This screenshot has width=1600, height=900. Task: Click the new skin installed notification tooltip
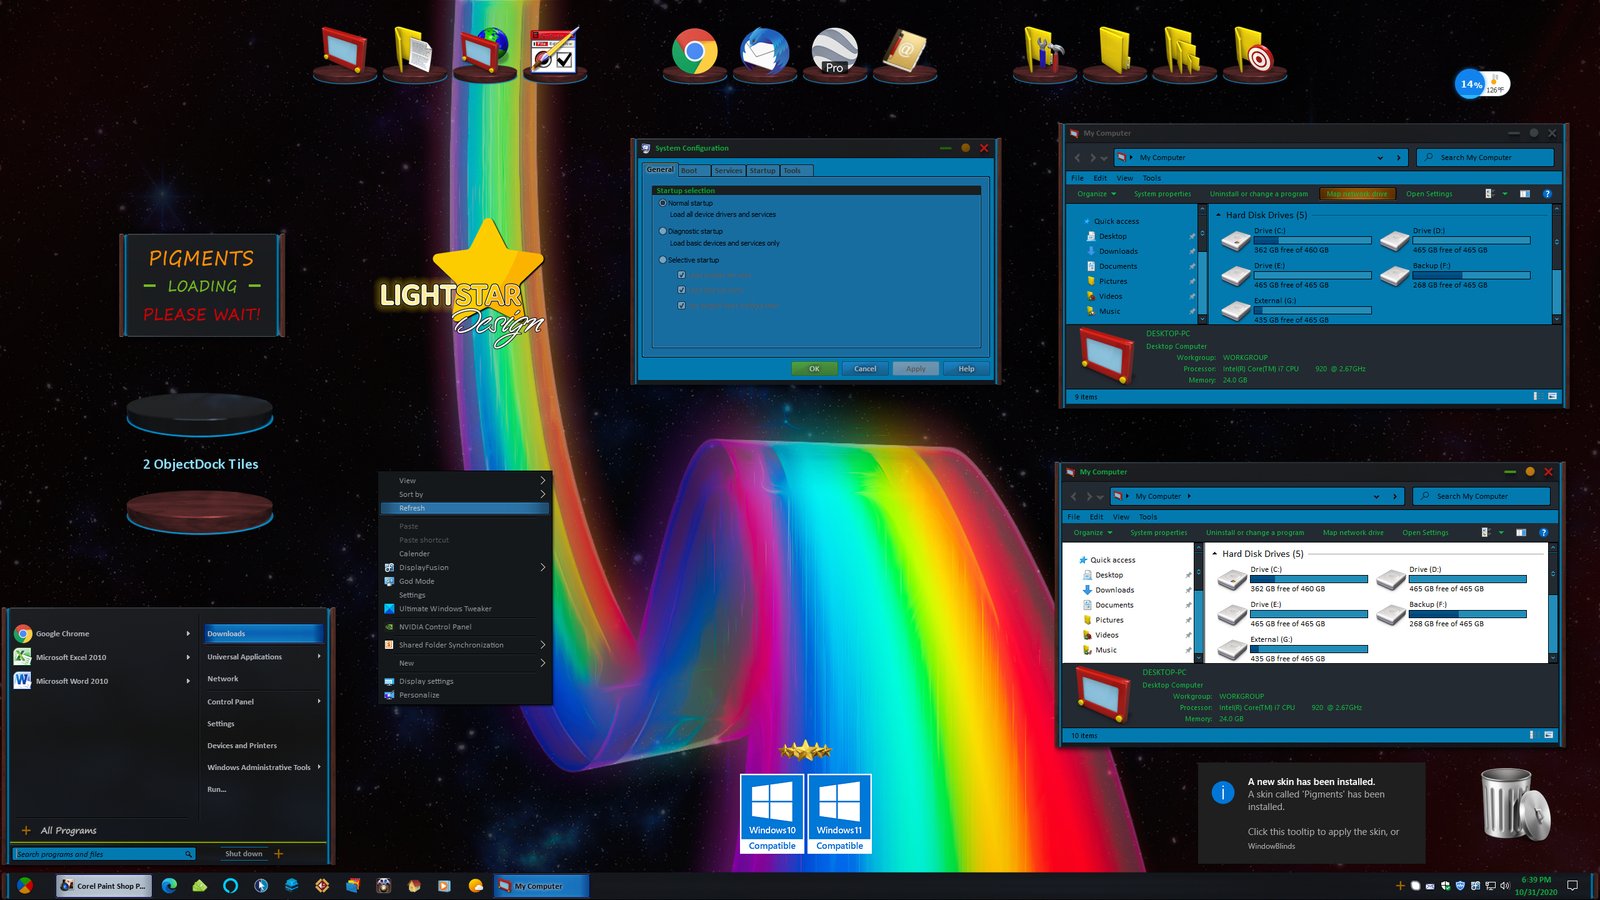coord(1312,813)
